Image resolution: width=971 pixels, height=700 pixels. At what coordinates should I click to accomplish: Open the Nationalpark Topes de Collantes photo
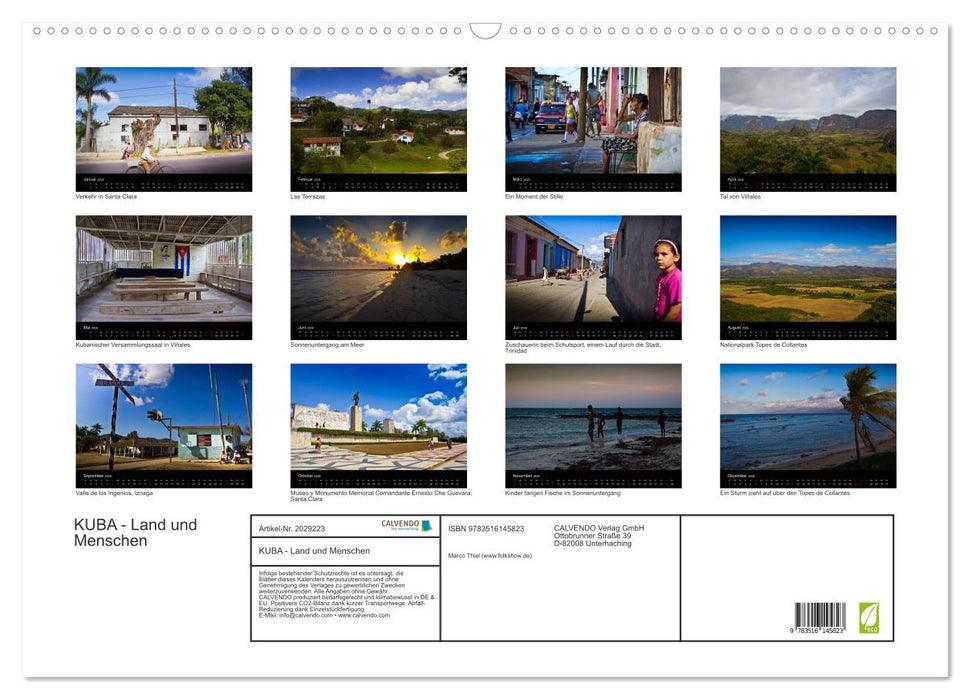point(808,270)
